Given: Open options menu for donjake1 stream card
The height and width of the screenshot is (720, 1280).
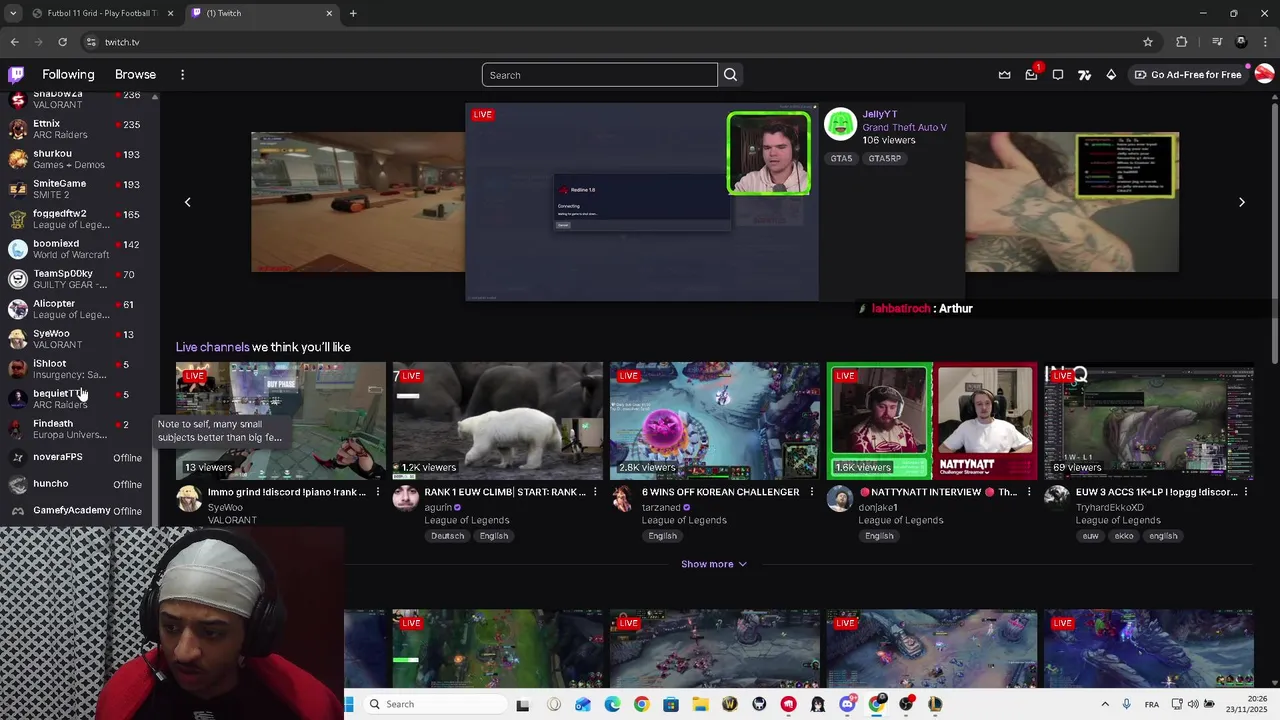Looking at the screenshot, I should coord(1029,492).
